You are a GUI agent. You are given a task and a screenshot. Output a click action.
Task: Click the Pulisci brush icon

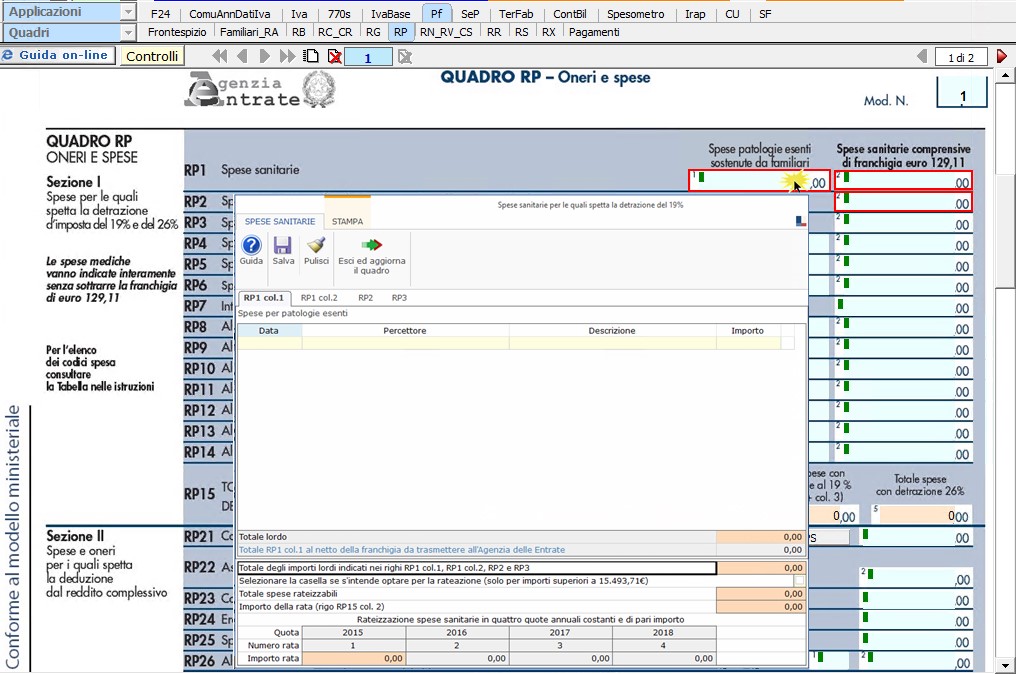pyautogui.click(x=316, y=246)
